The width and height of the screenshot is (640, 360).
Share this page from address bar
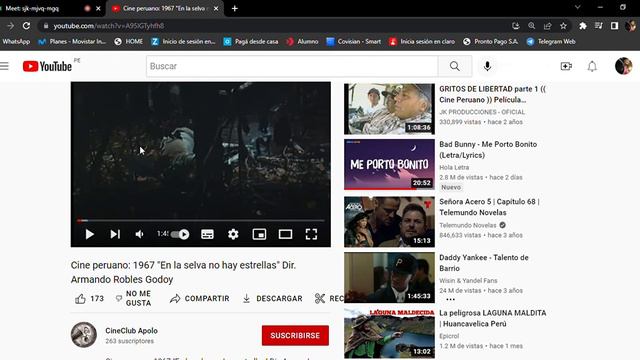click(x=547, y=26)
